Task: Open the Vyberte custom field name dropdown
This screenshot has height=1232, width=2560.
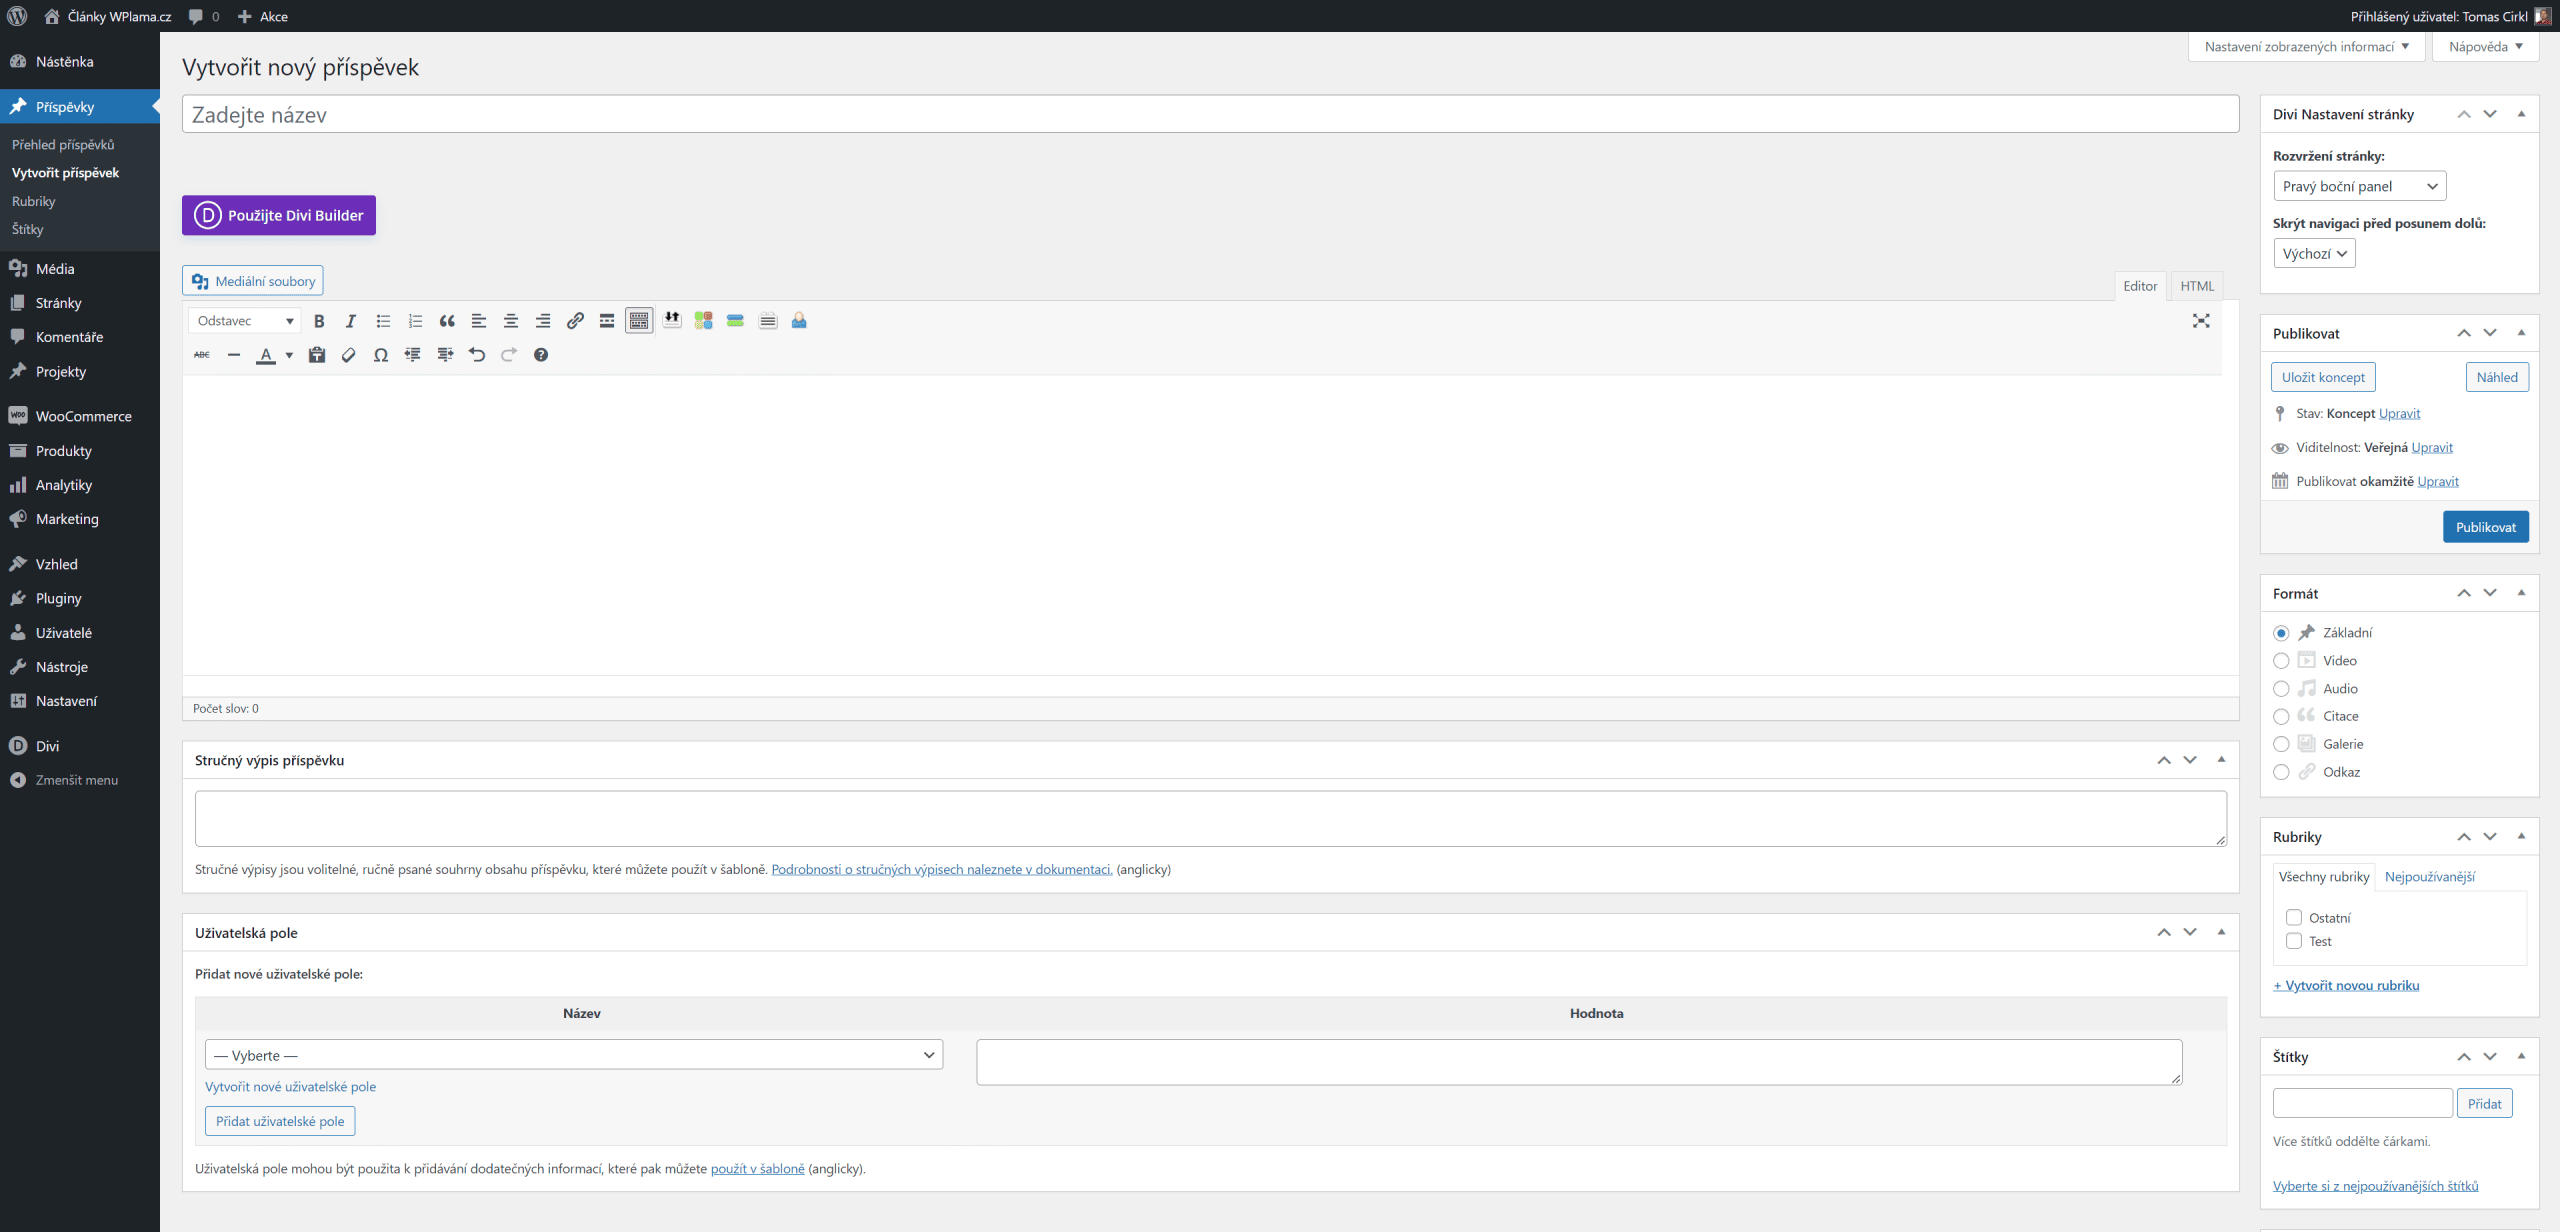Action: point(574,1055)
